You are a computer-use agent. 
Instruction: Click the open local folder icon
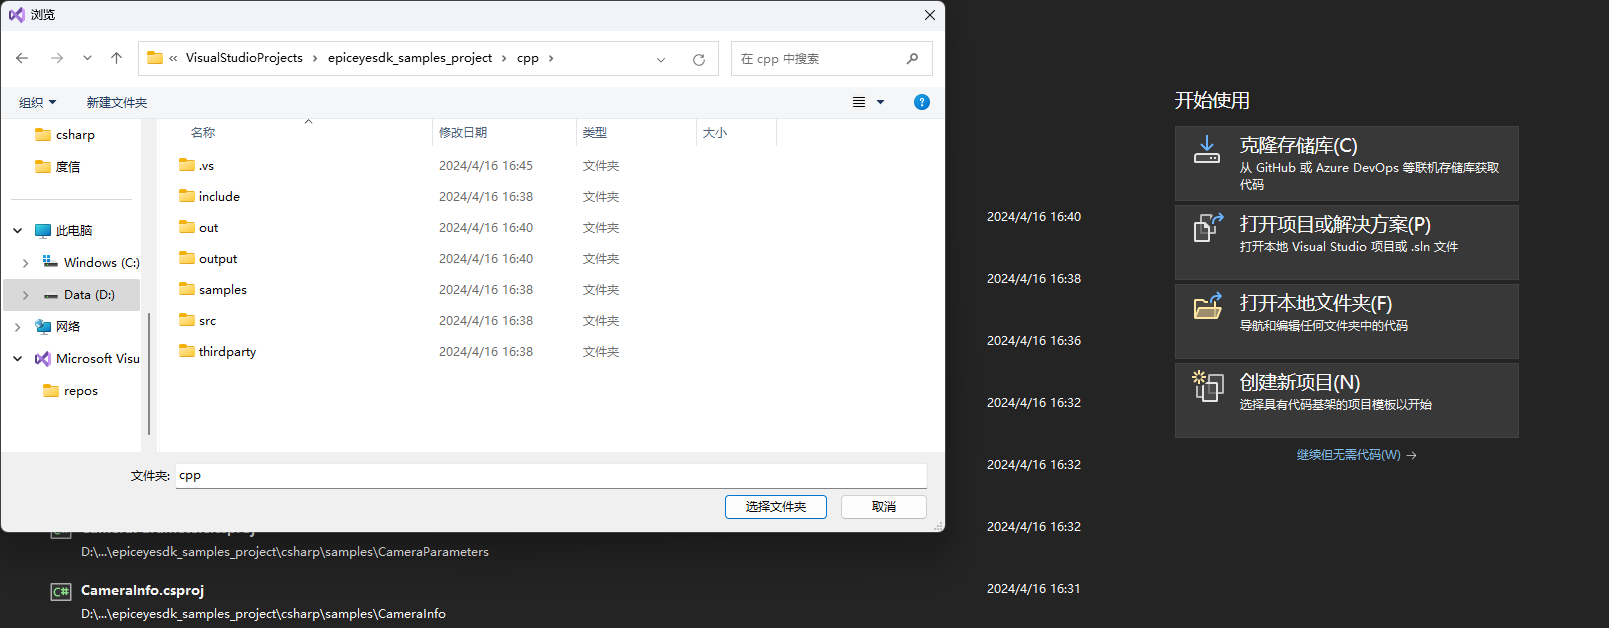(x=1207, y=306)
